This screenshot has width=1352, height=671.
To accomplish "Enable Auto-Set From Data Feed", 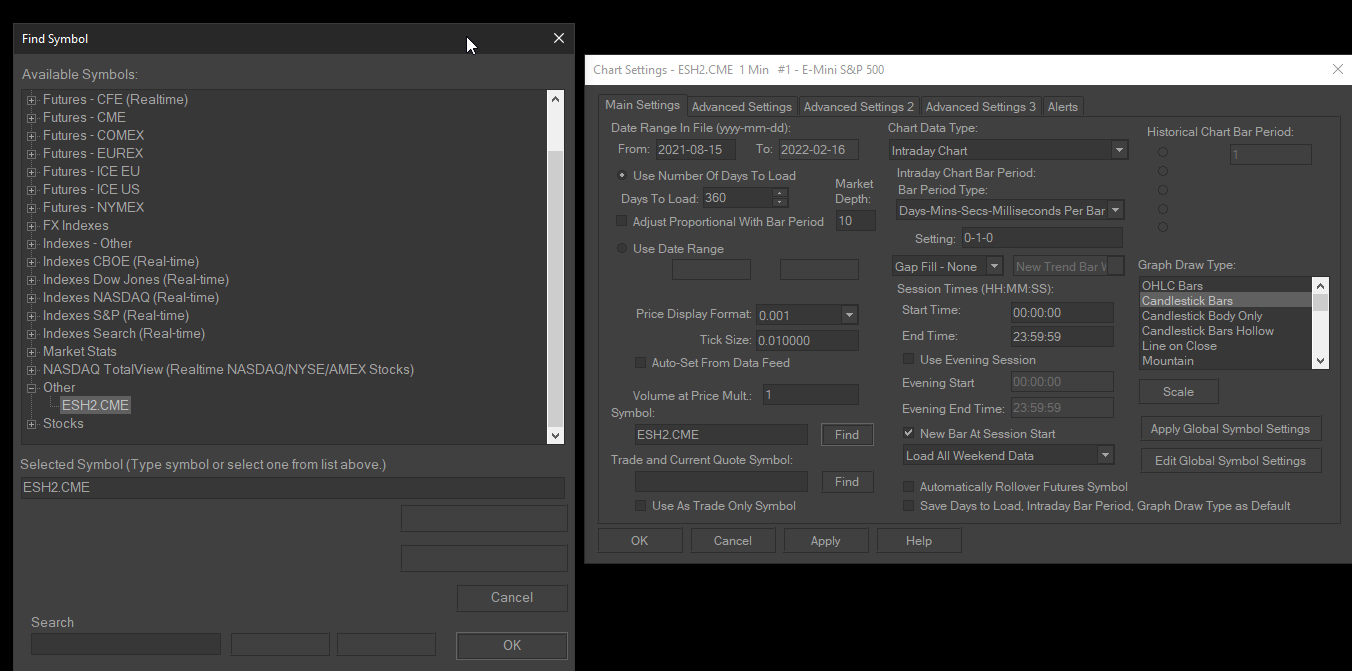I will pos(641,363).
